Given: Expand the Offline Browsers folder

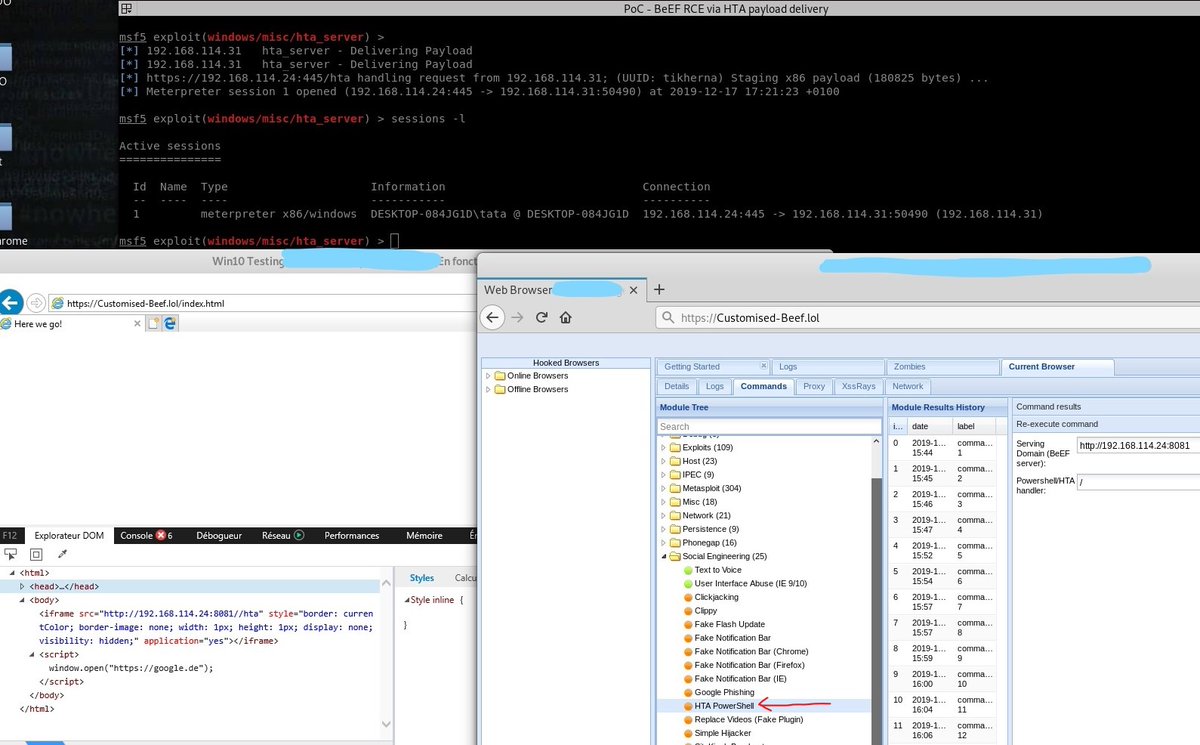Looking at the screenshot, I should (x=488, y=389).
